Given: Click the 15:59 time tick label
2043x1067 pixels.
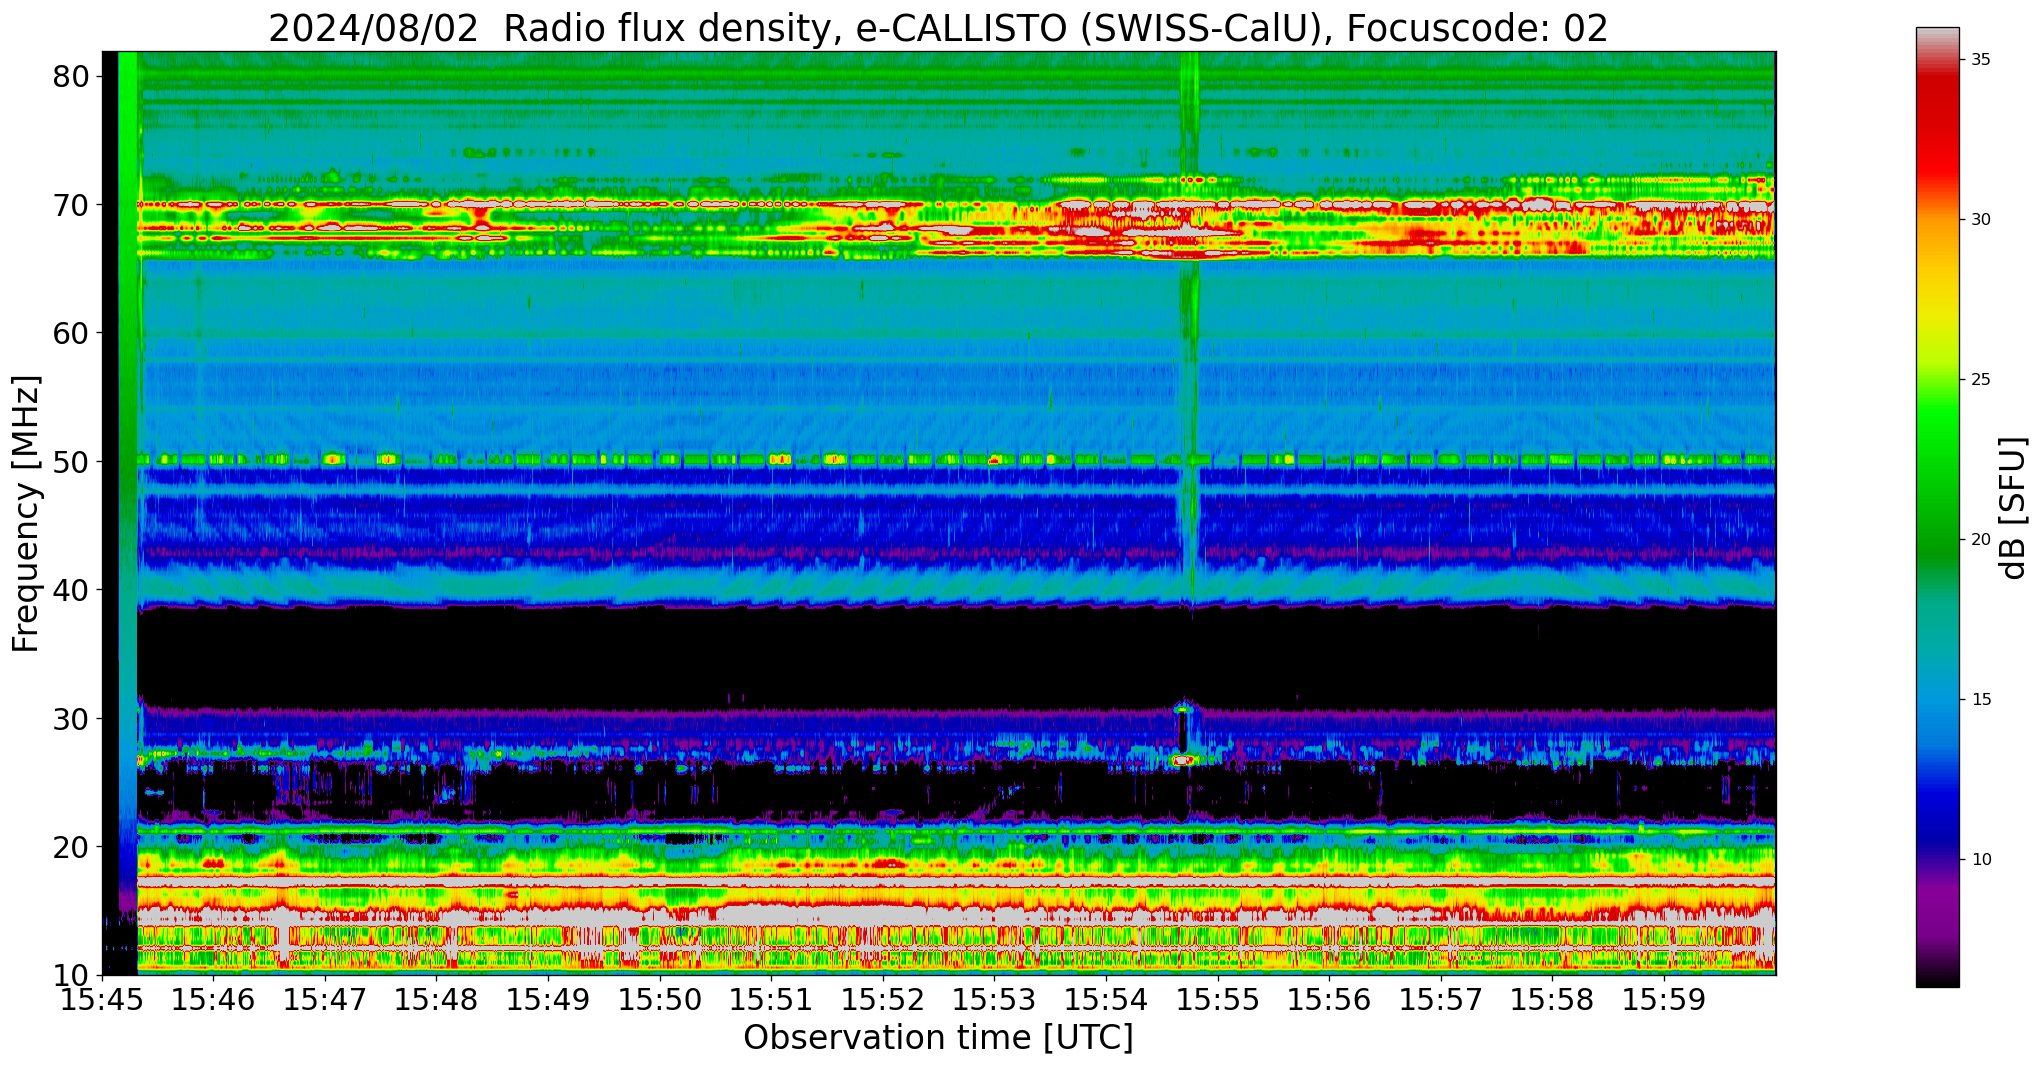Looking at the screenshot, I should coord(1664,1000).
